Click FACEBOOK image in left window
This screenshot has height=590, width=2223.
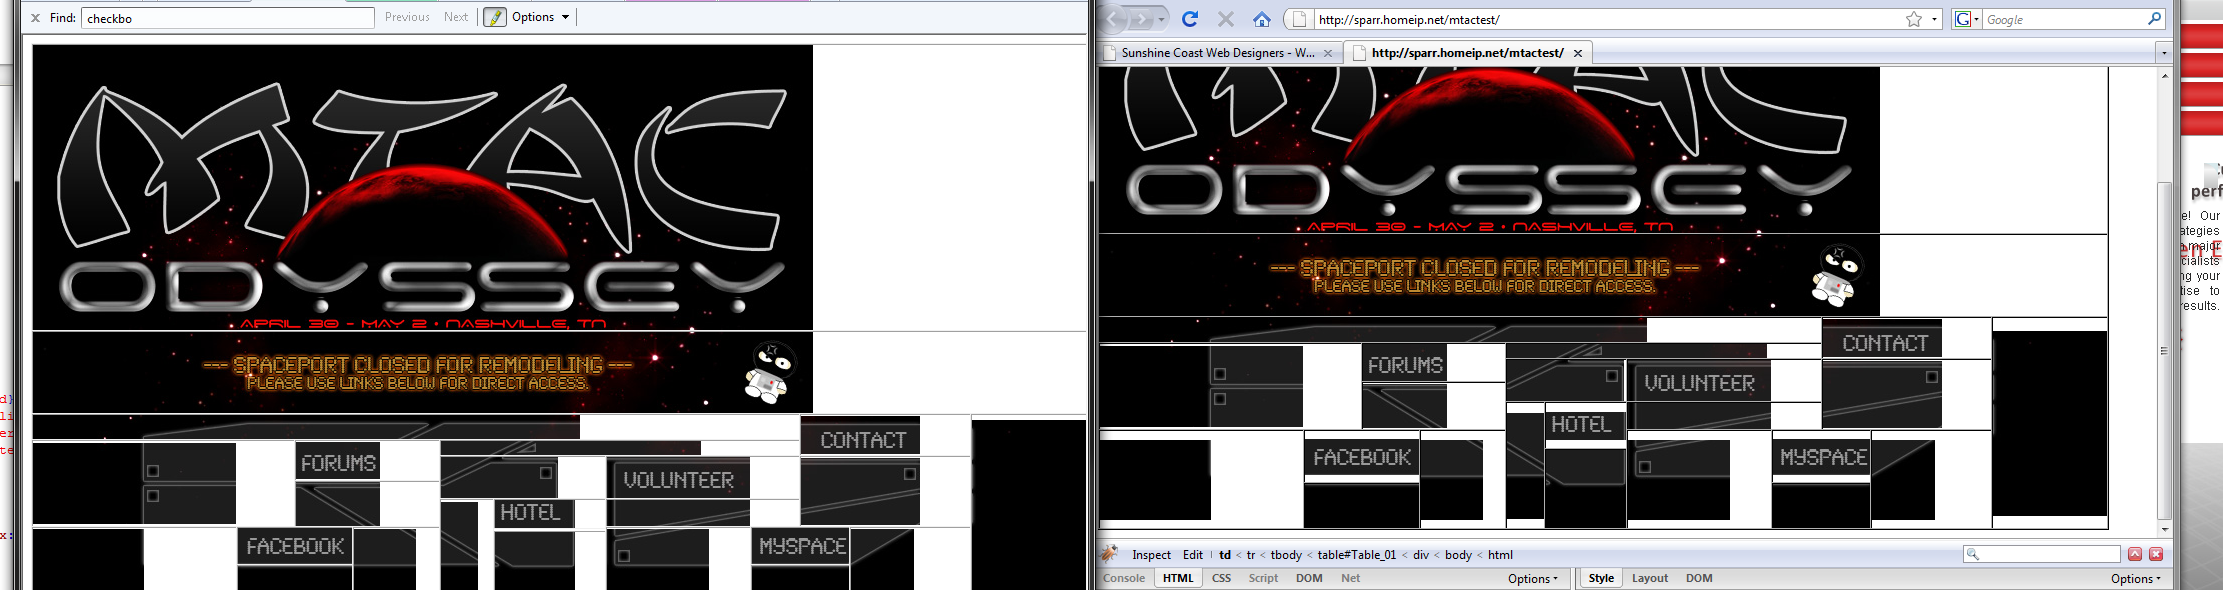[x=295, y=546]
